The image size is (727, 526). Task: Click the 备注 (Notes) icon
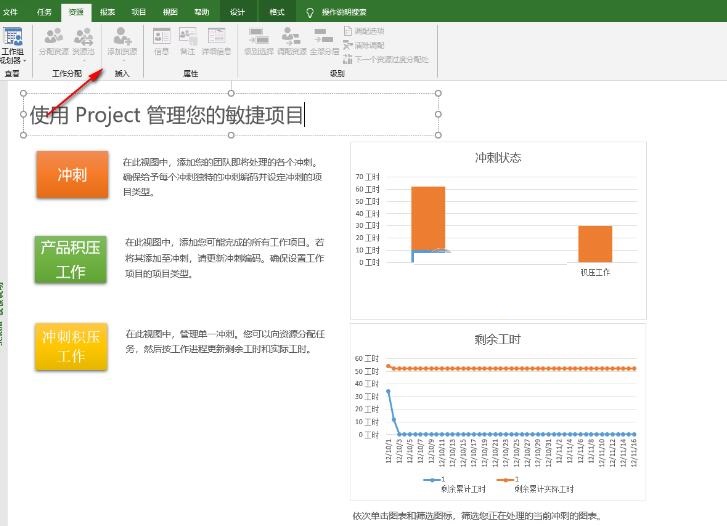point(187,42)
